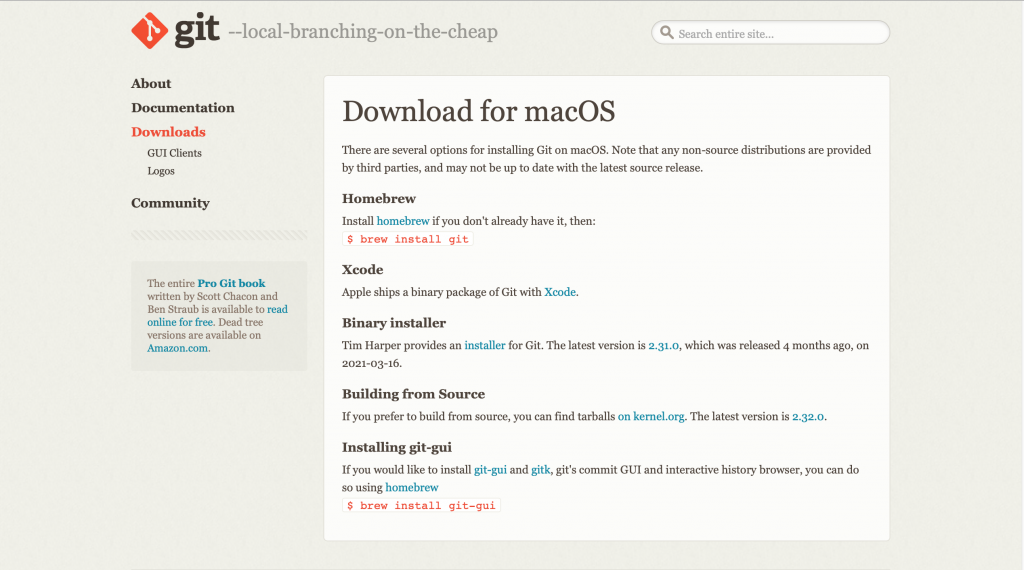This screenshot has width=1024, height=570.
Task: Open the GUI Clients subpage
Action: 174,153
